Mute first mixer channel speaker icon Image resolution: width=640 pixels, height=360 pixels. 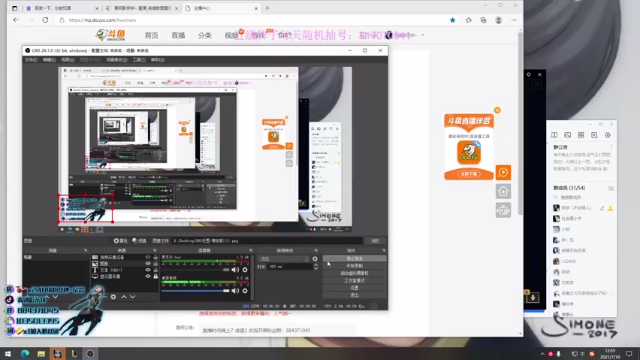coord(235,270)
